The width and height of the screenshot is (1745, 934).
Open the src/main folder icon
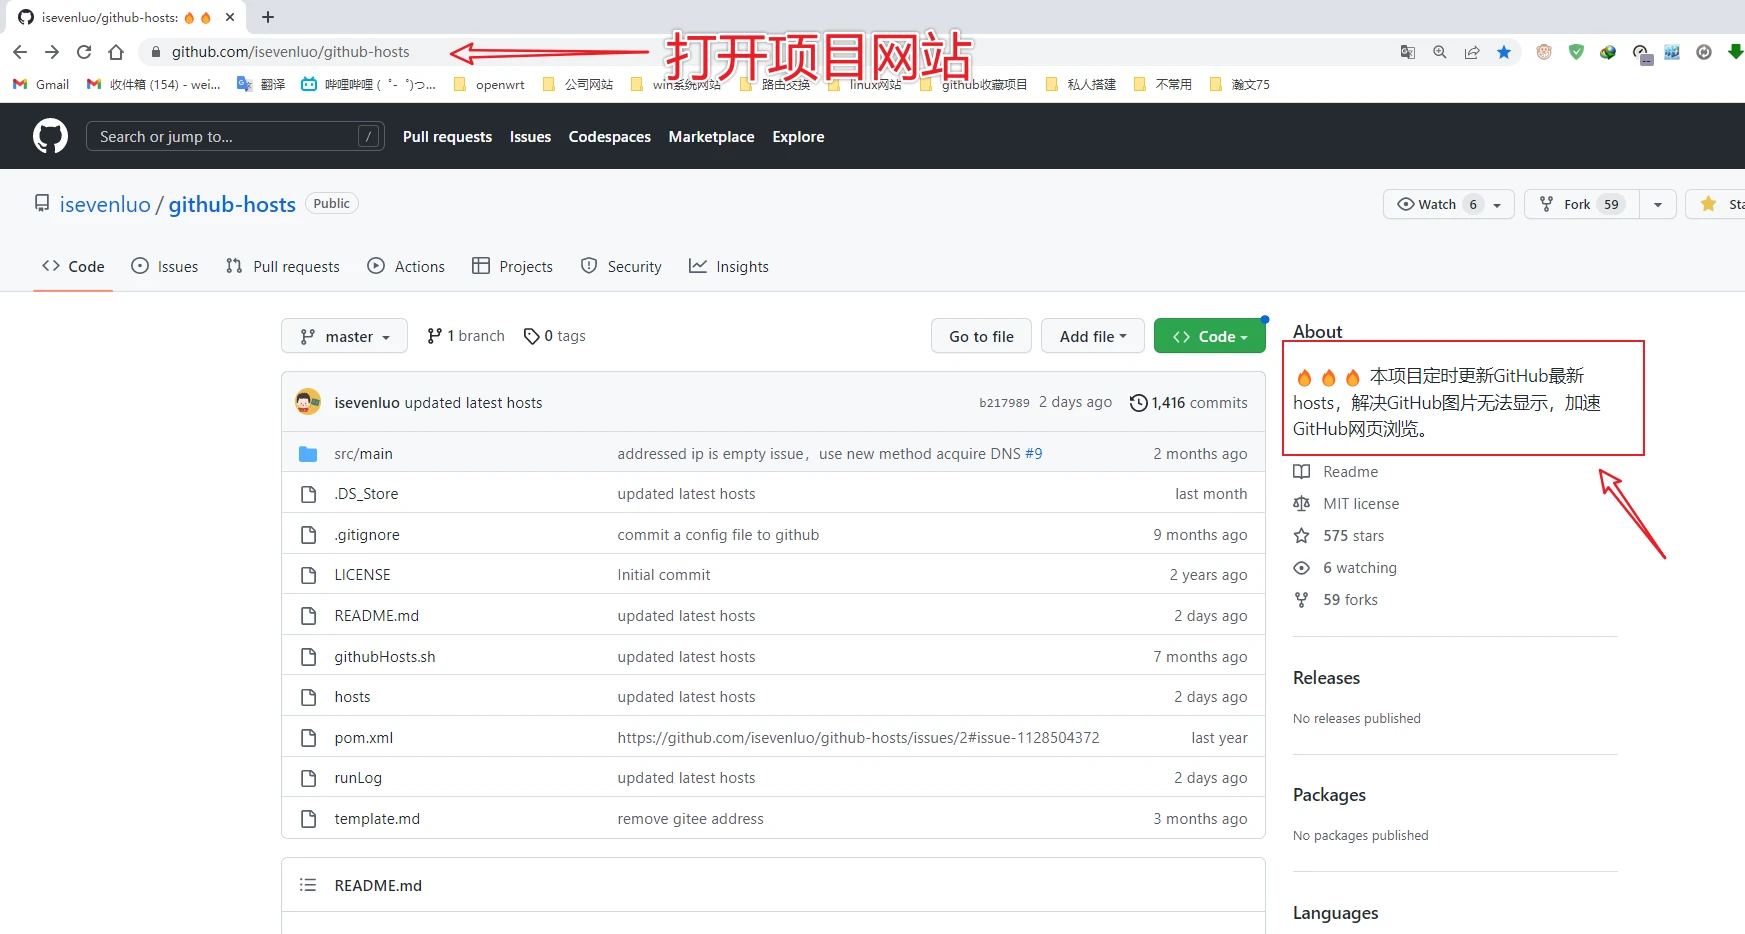pos(308,454)
